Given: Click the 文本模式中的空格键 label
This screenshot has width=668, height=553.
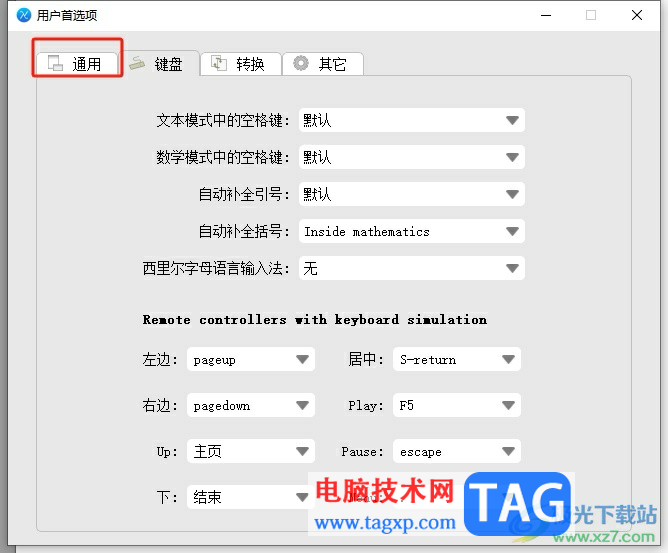Looking at the screenshot, I should 223,121.
